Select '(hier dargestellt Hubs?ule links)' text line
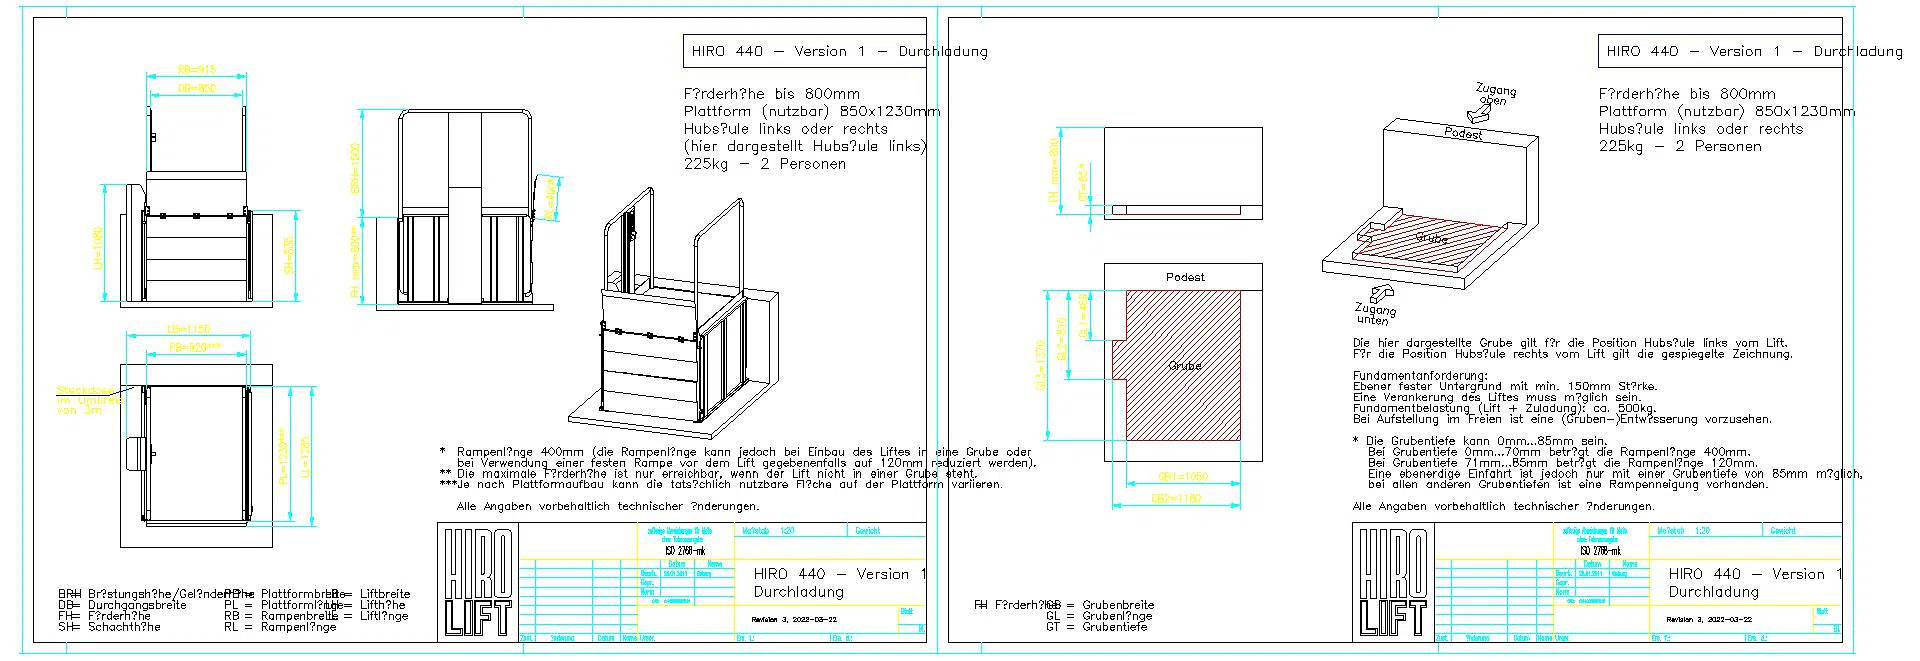The width and height of the screenshot is (1920, 661). click(x=805, y=146)
